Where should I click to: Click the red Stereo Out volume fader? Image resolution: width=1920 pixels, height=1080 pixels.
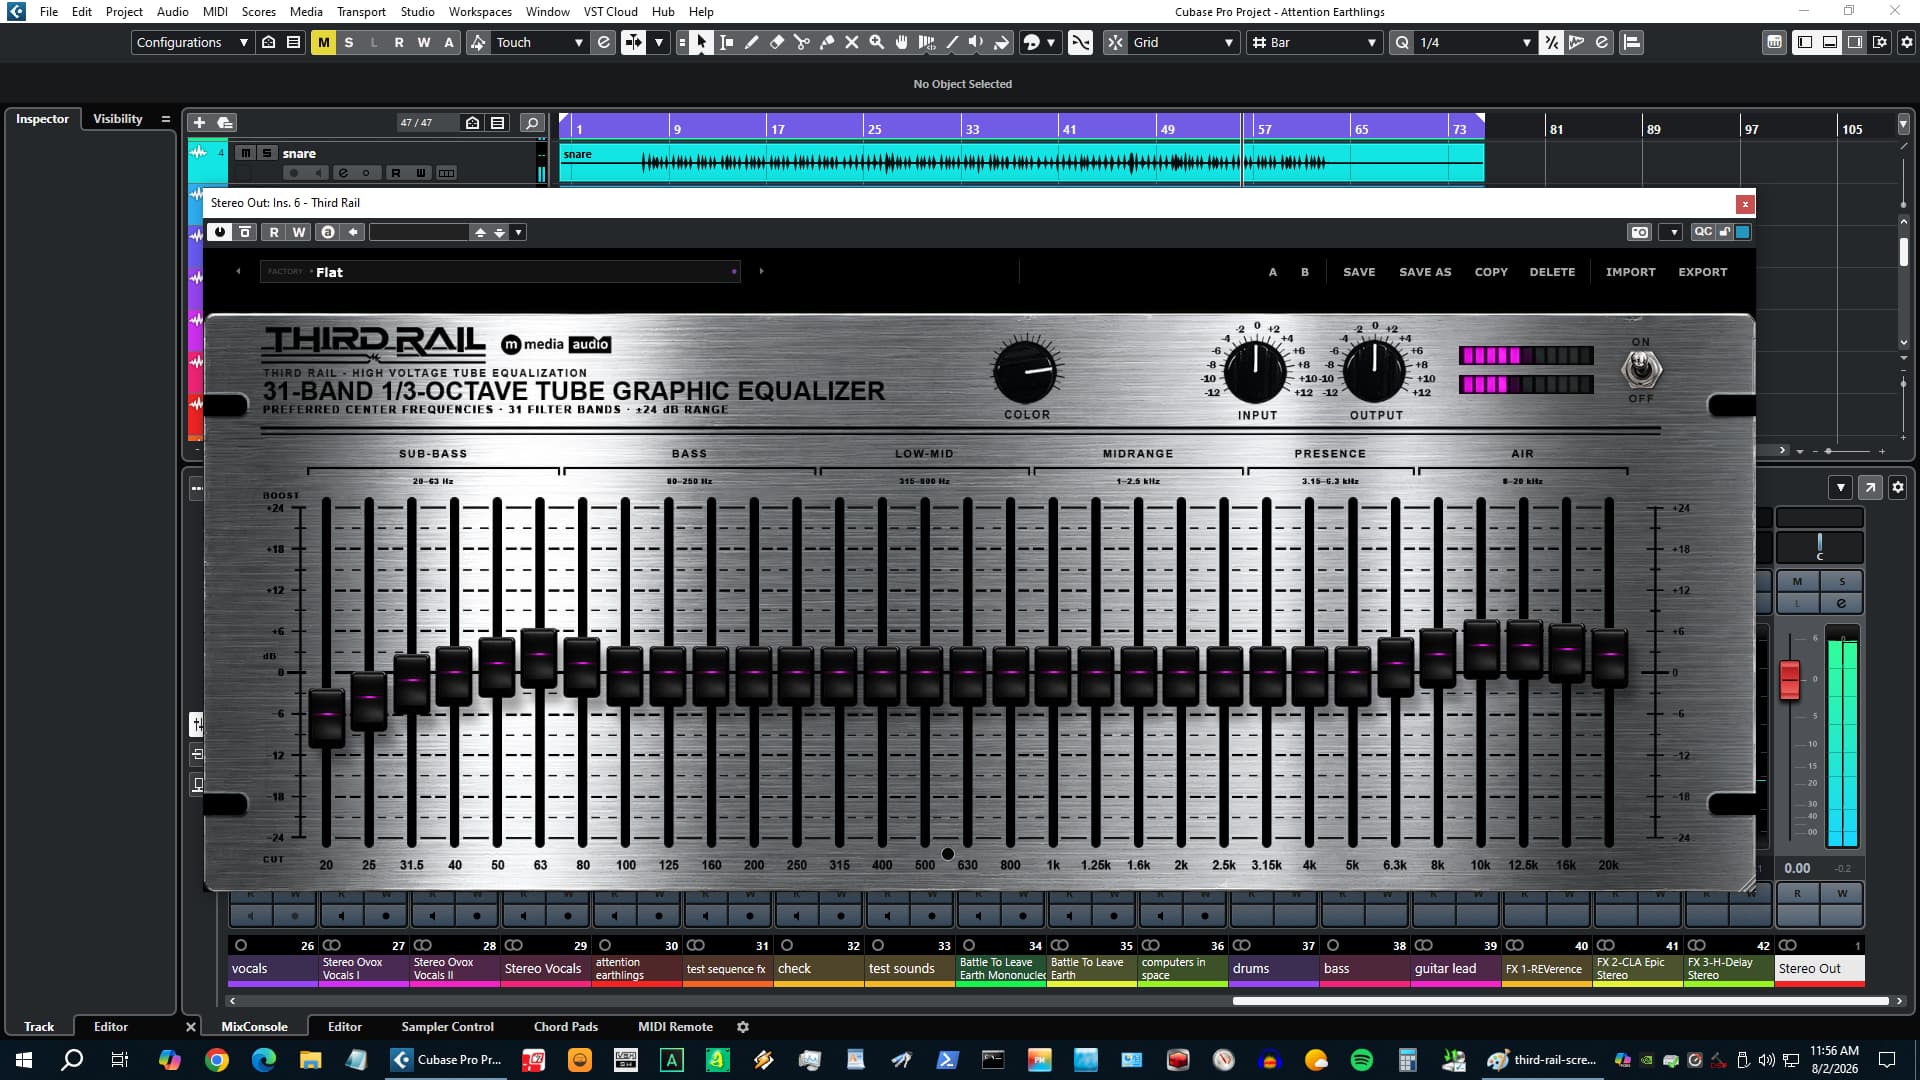pos(1790,680)
